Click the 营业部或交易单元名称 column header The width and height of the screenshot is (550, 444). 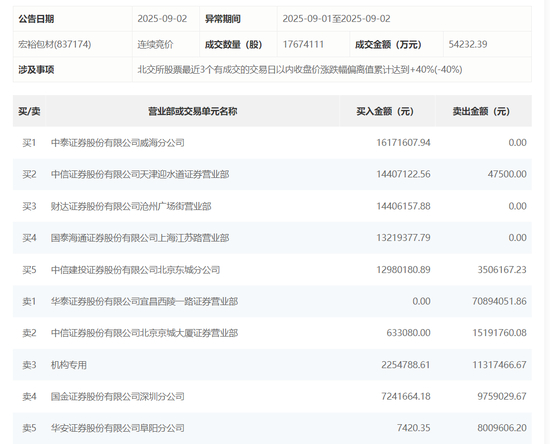coord(192,112)
